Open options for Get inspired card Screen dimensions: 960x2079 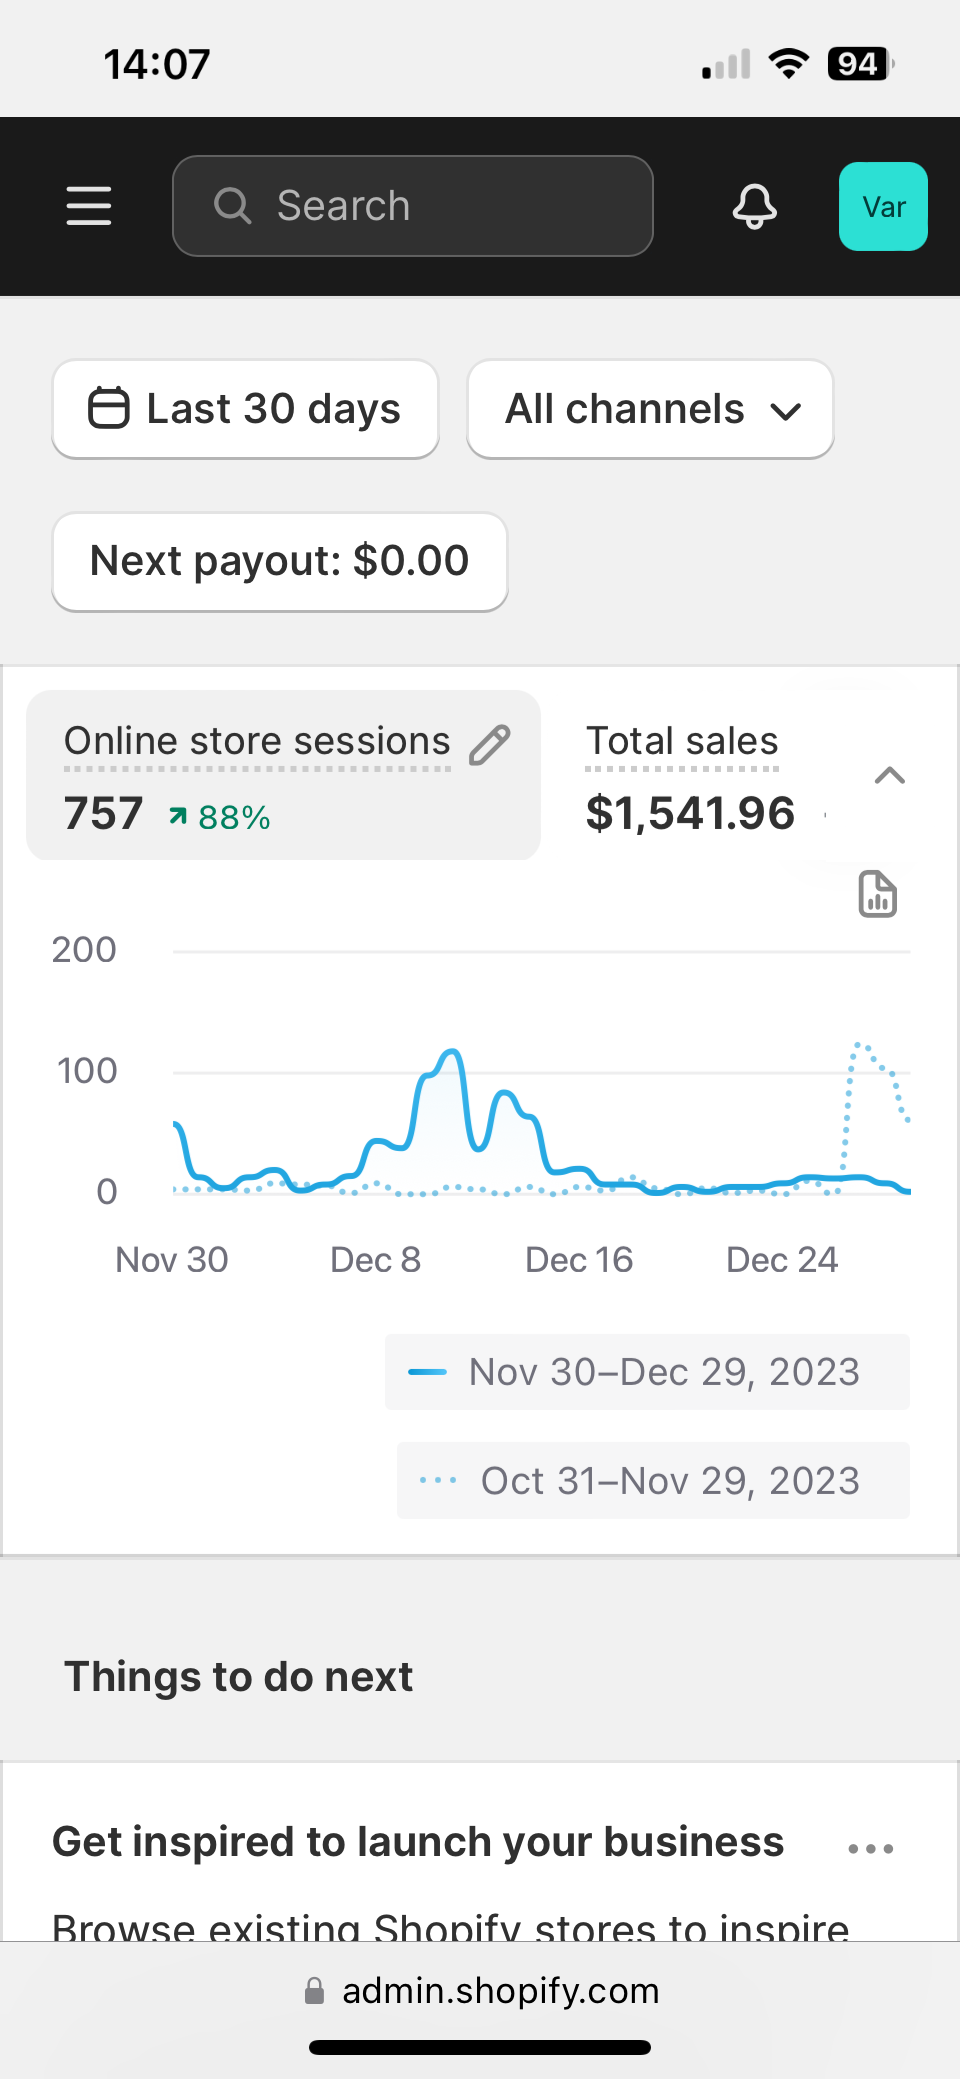tap(870, 1849)
